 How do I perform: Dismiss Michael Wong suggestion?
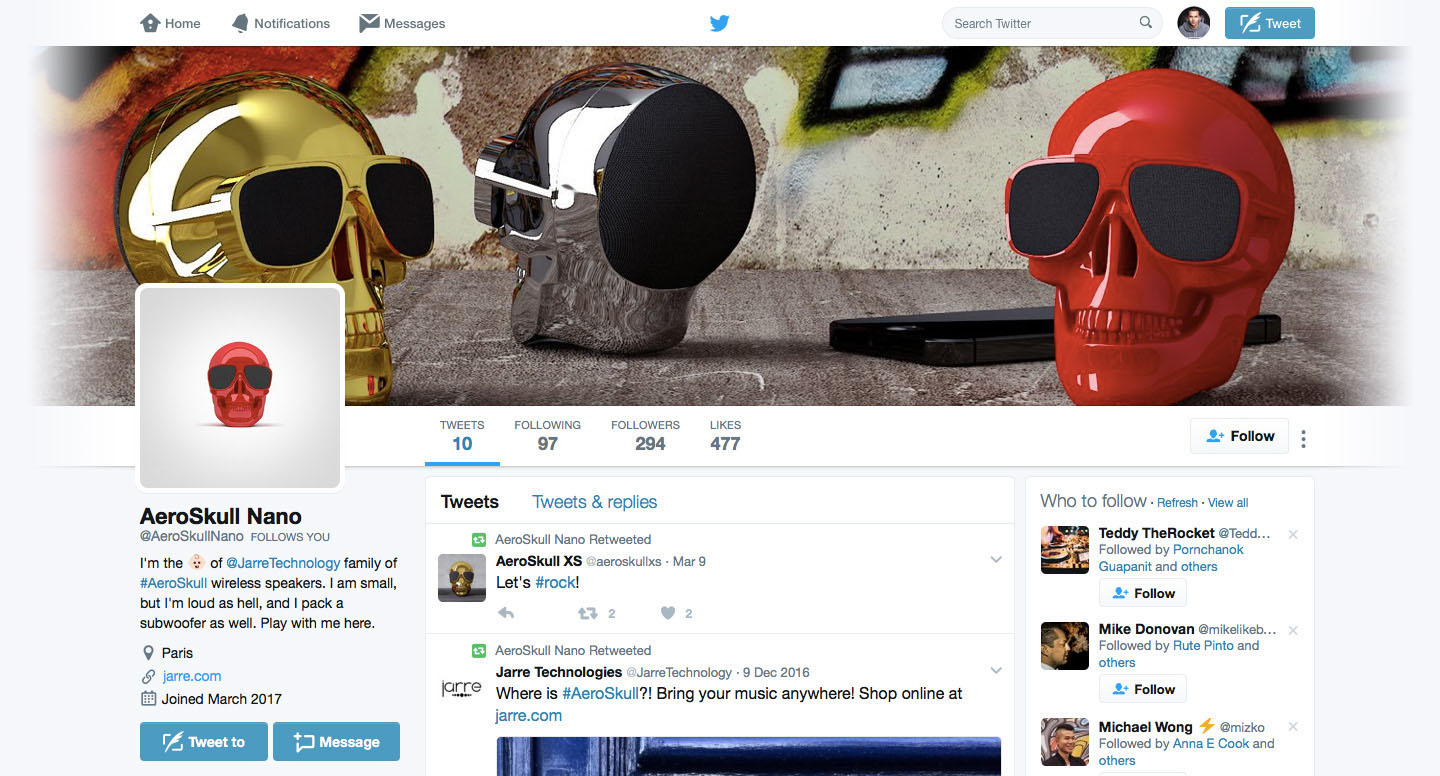(1293, 727)
